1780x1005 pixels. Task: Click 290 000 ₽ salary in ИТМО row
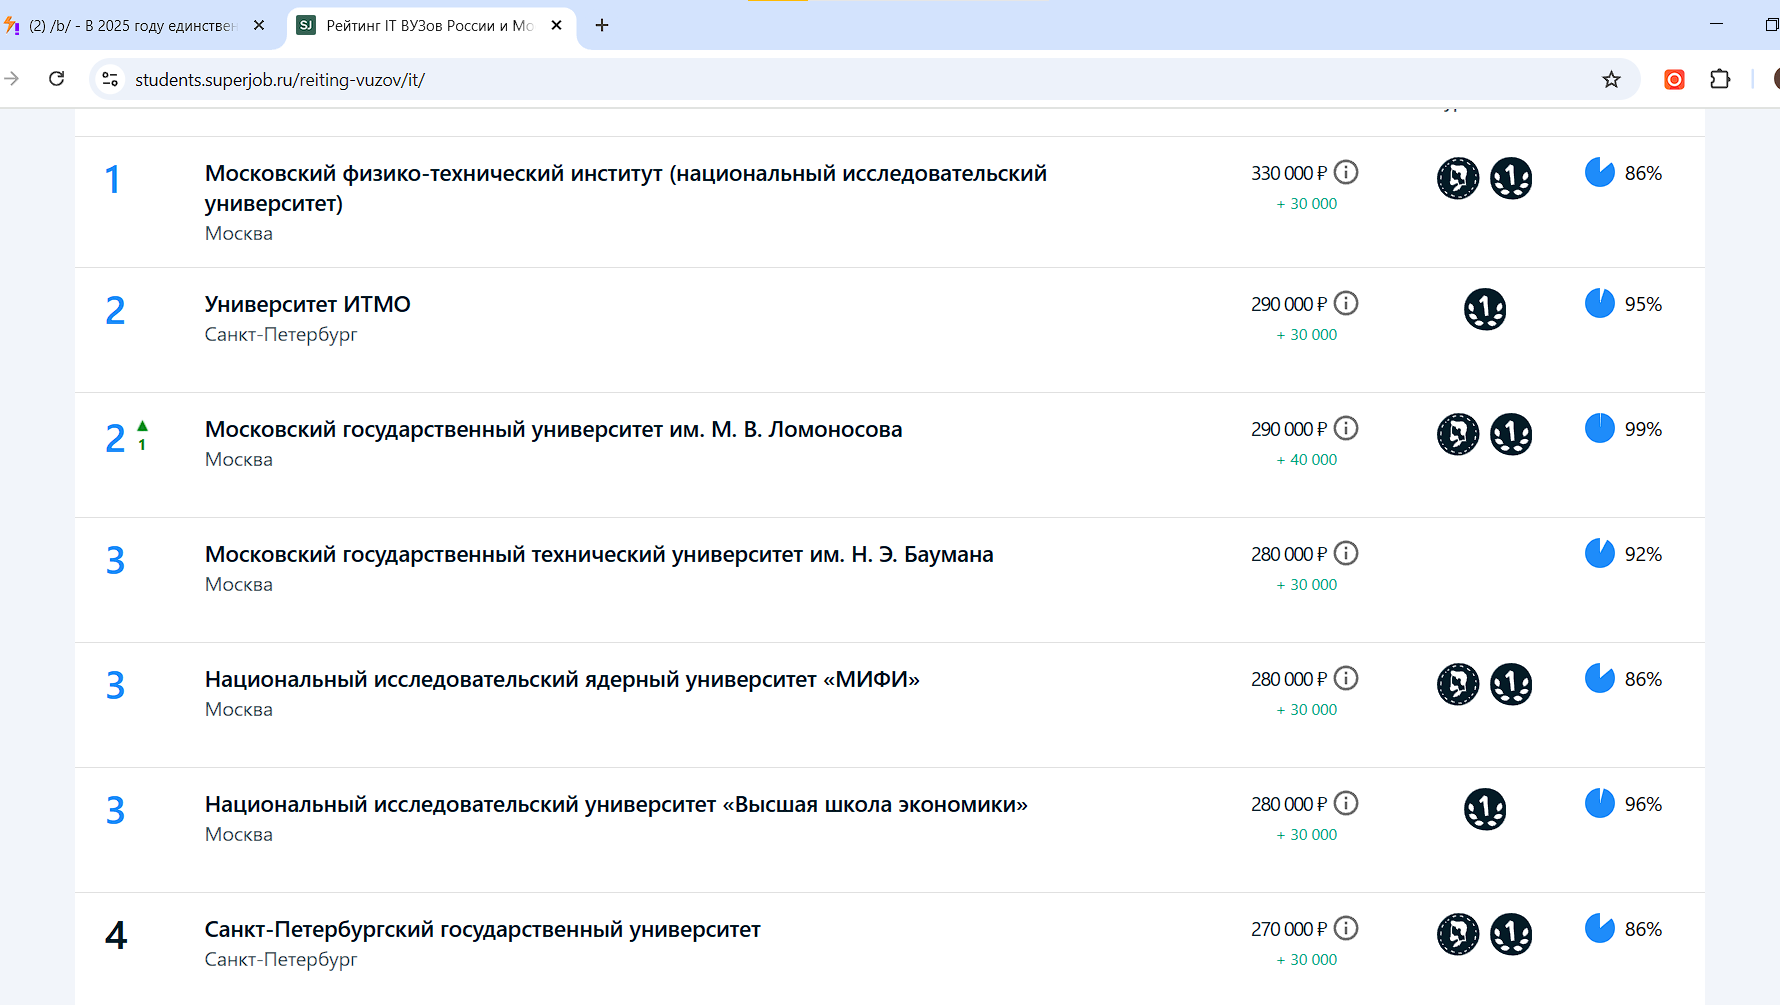click(1289, 304)
